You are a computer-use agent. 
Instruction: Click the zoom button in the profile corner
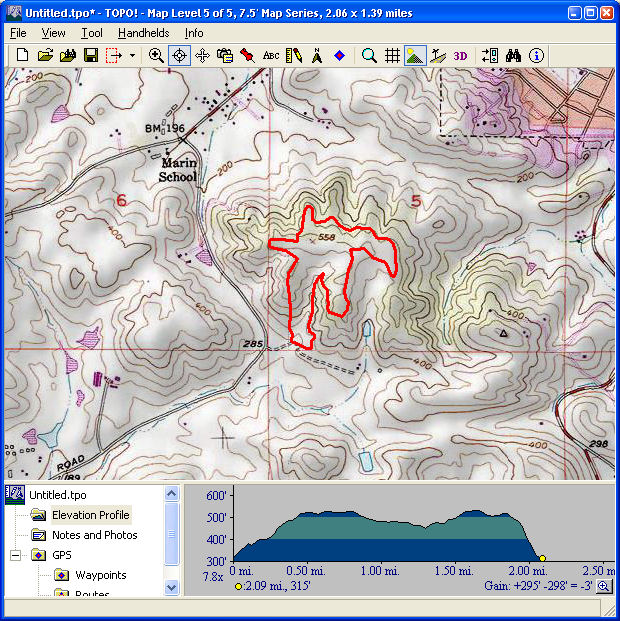click(x=604, y=587)
